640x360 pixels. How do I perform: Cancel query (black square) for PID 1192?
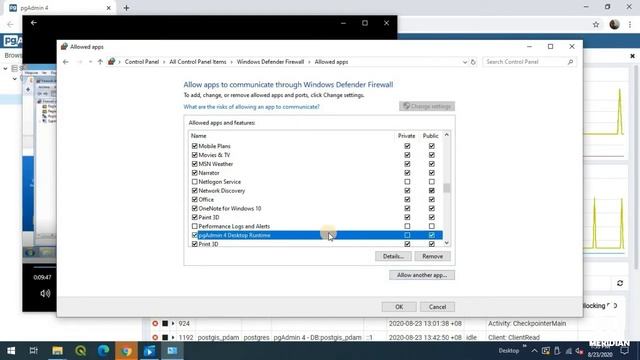coord(165,338)
